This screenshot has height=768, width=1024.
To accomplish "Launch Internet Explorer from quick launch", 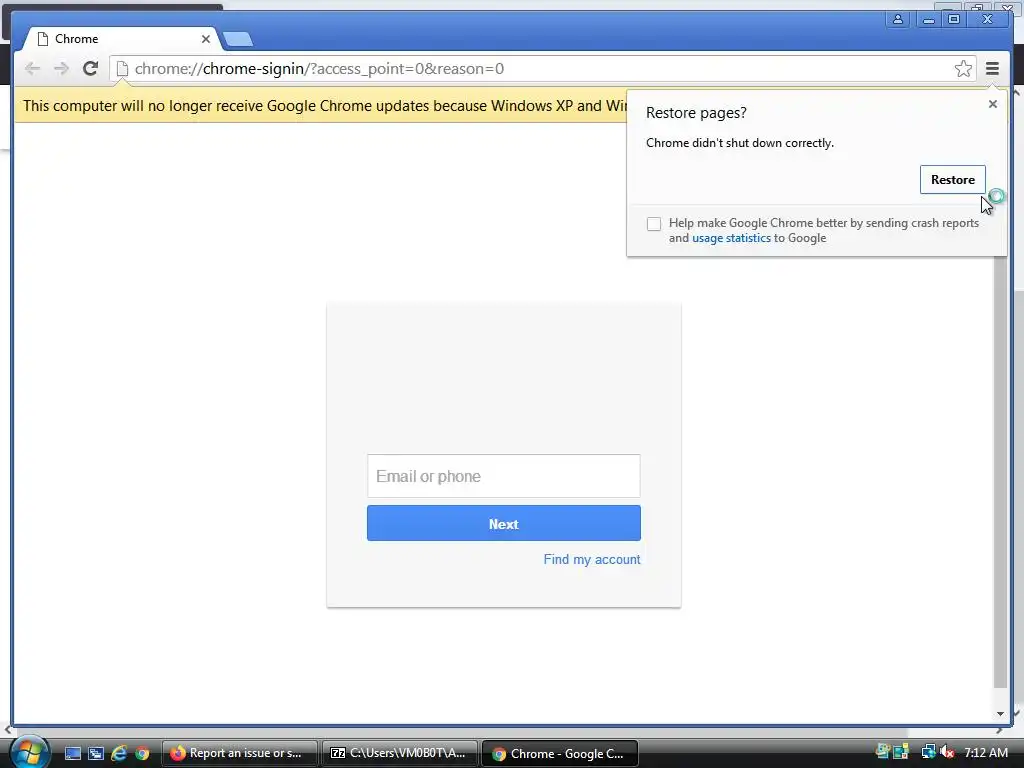I will pyautogui.click(x=119, y=754).
